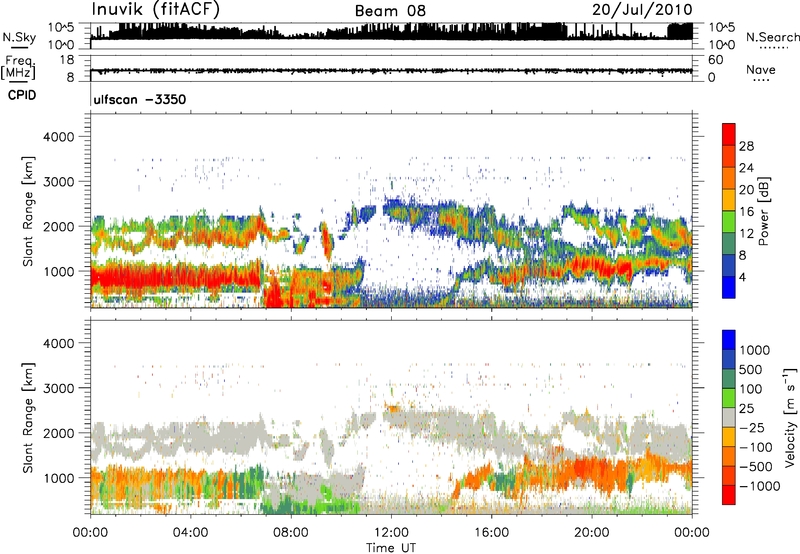800x554 pixels.
Task: Click the "-100" value on velocity colorbar
Action: point(756,447)
